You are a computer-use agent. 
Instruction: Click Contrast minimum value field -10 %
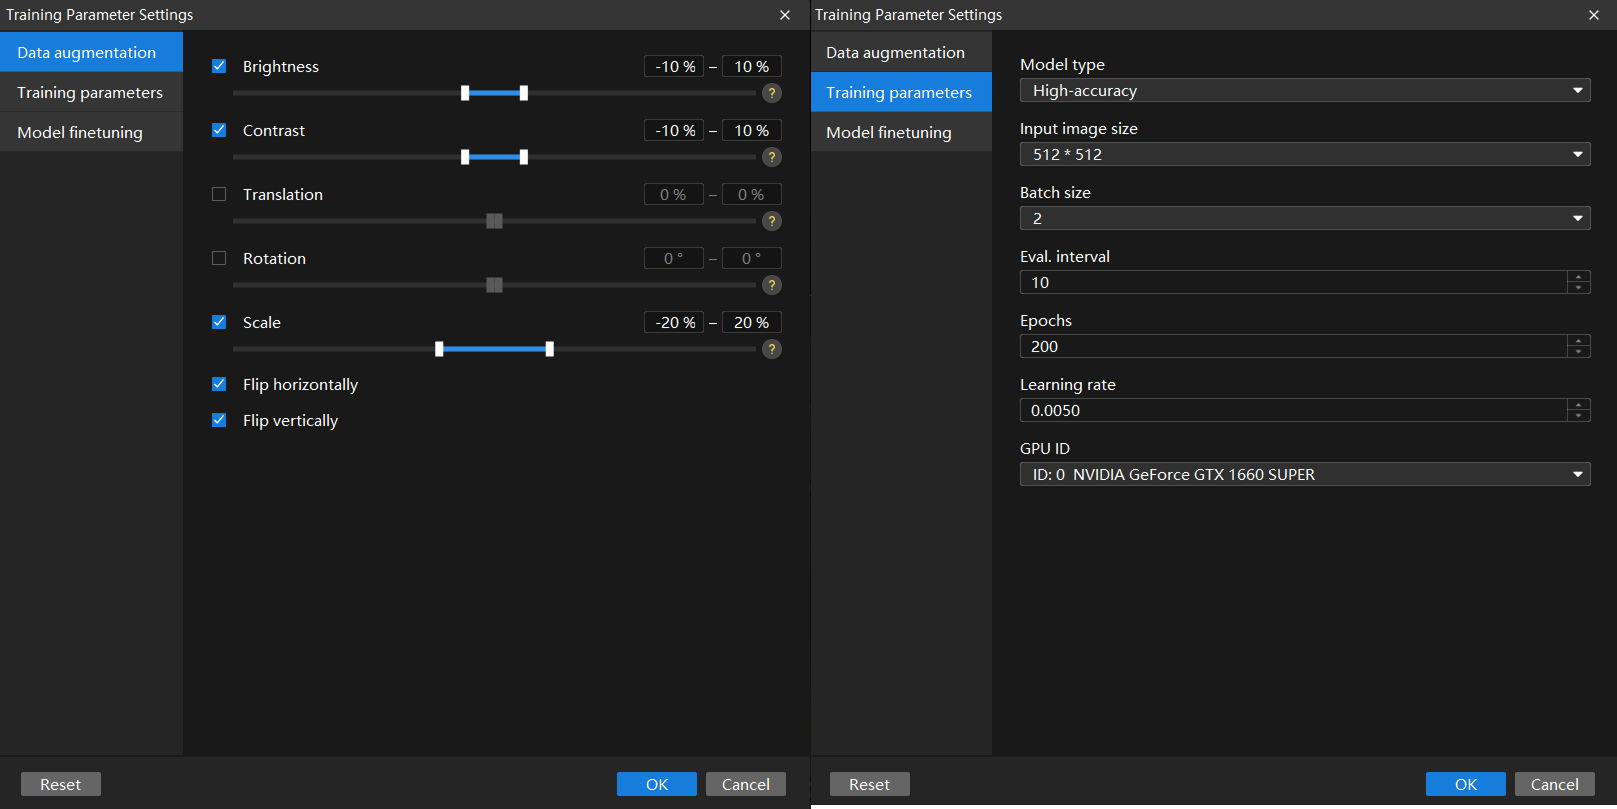coord(674,130)
